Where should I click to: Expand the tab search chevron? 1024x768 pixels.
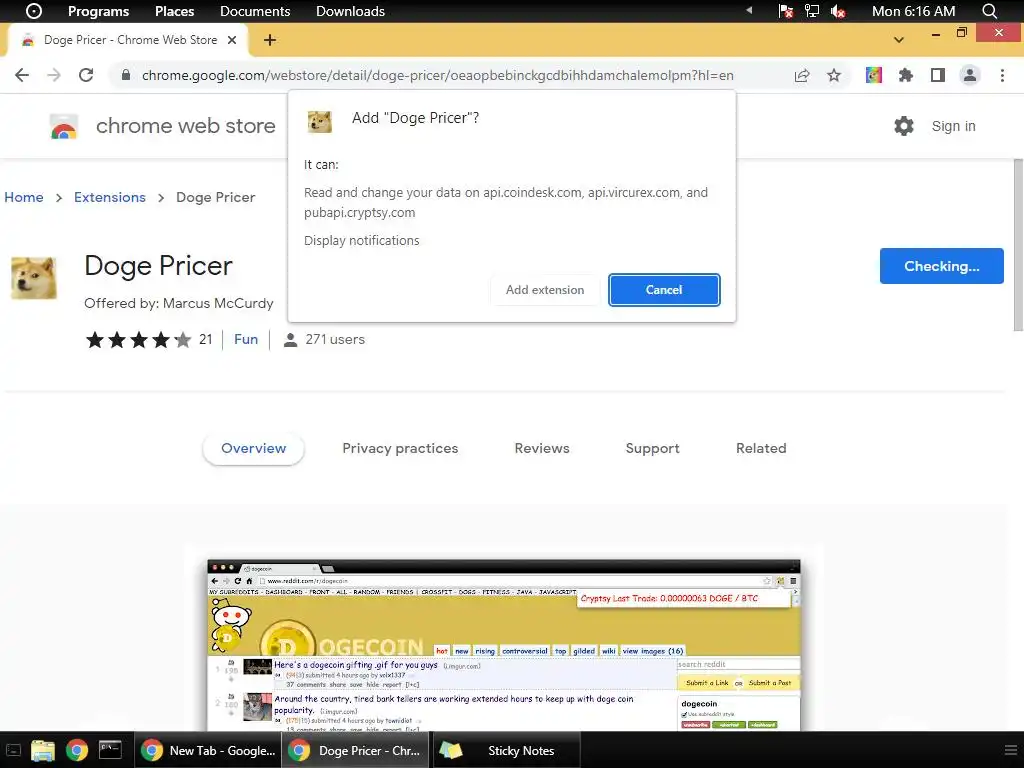pos(899,40)
